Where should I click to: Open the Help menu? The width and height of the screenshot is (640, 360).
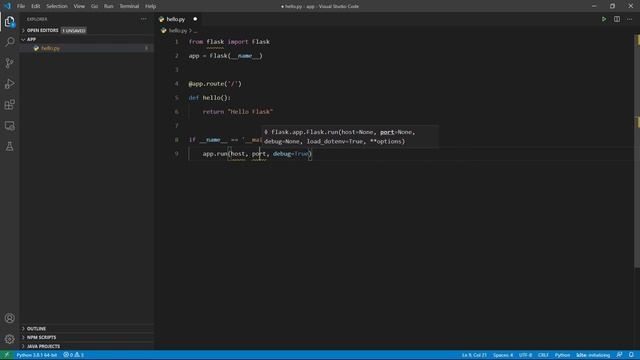point(151,6)
